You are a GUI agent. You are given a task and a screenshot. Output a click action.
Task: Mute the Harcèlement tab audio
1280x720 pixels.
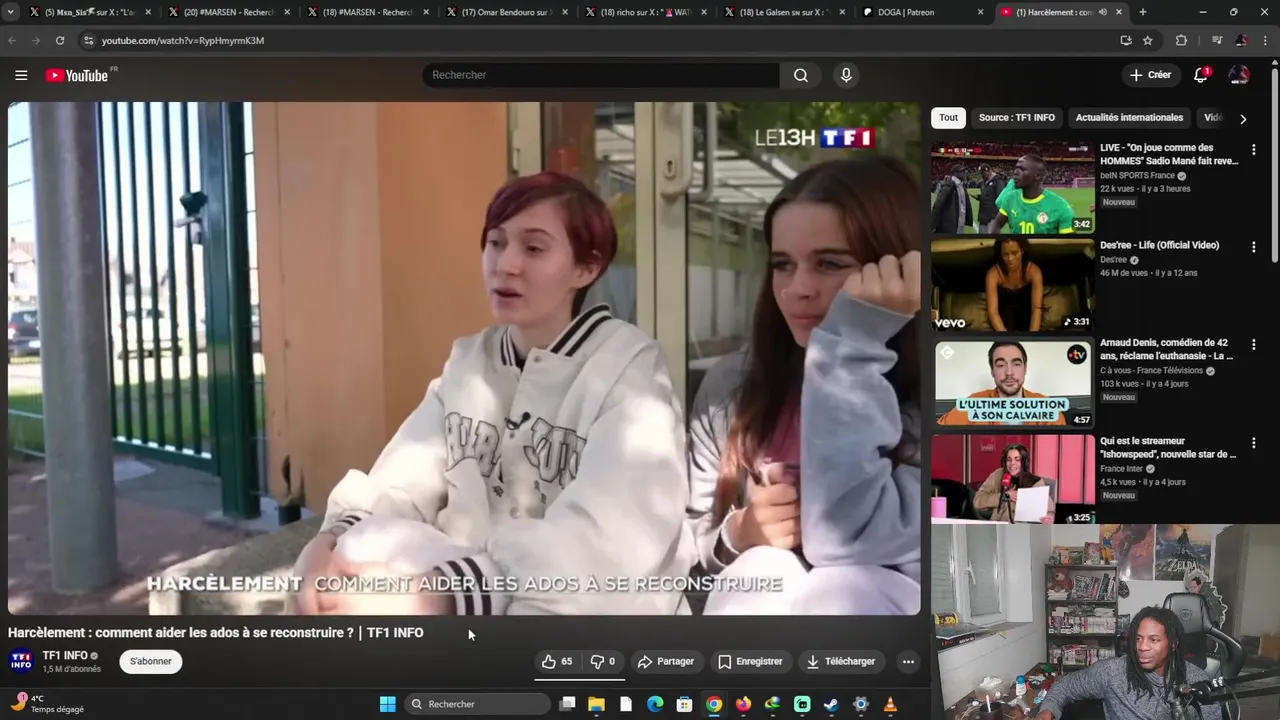coord(1103,12)
